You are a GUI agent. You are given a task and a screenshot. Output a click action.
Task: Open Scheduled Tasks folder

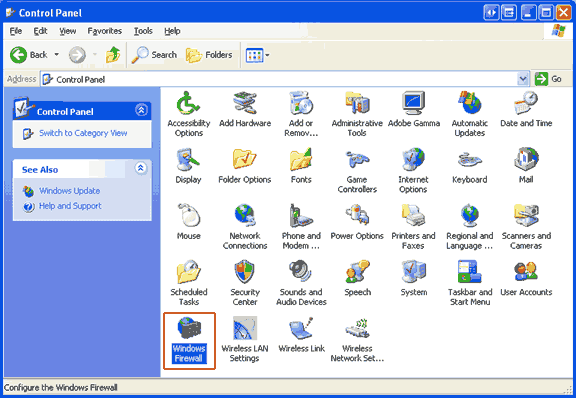pos(188,283)
